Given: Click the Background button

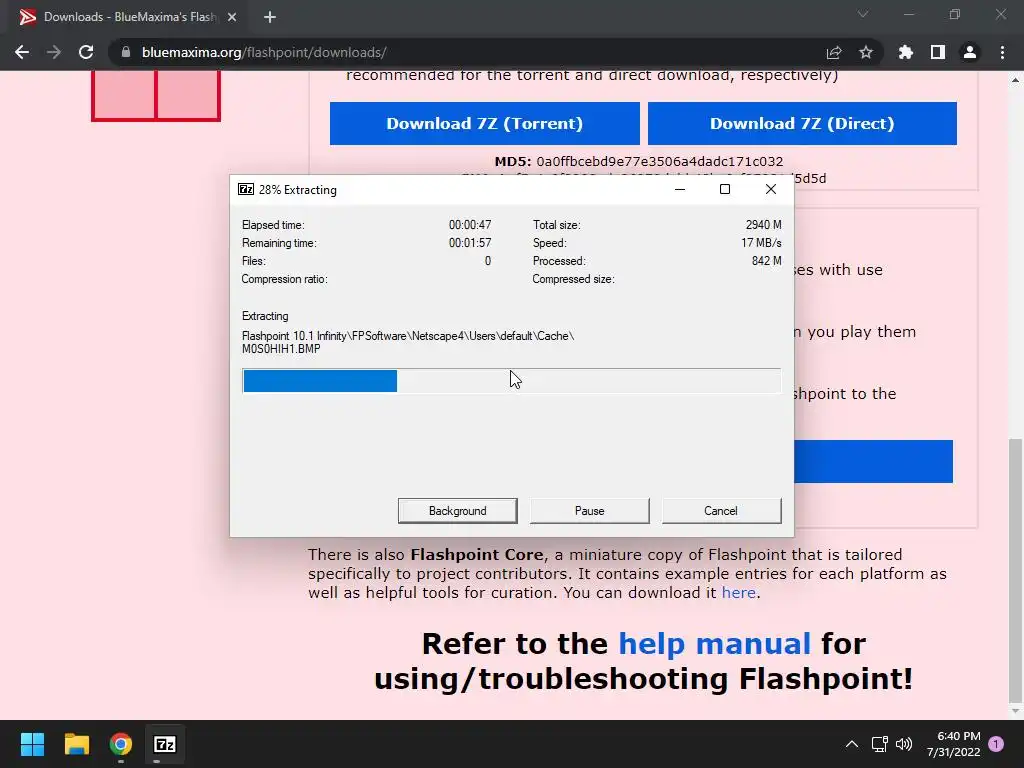Looking at the screenshot, I should (x=458, y=511).
